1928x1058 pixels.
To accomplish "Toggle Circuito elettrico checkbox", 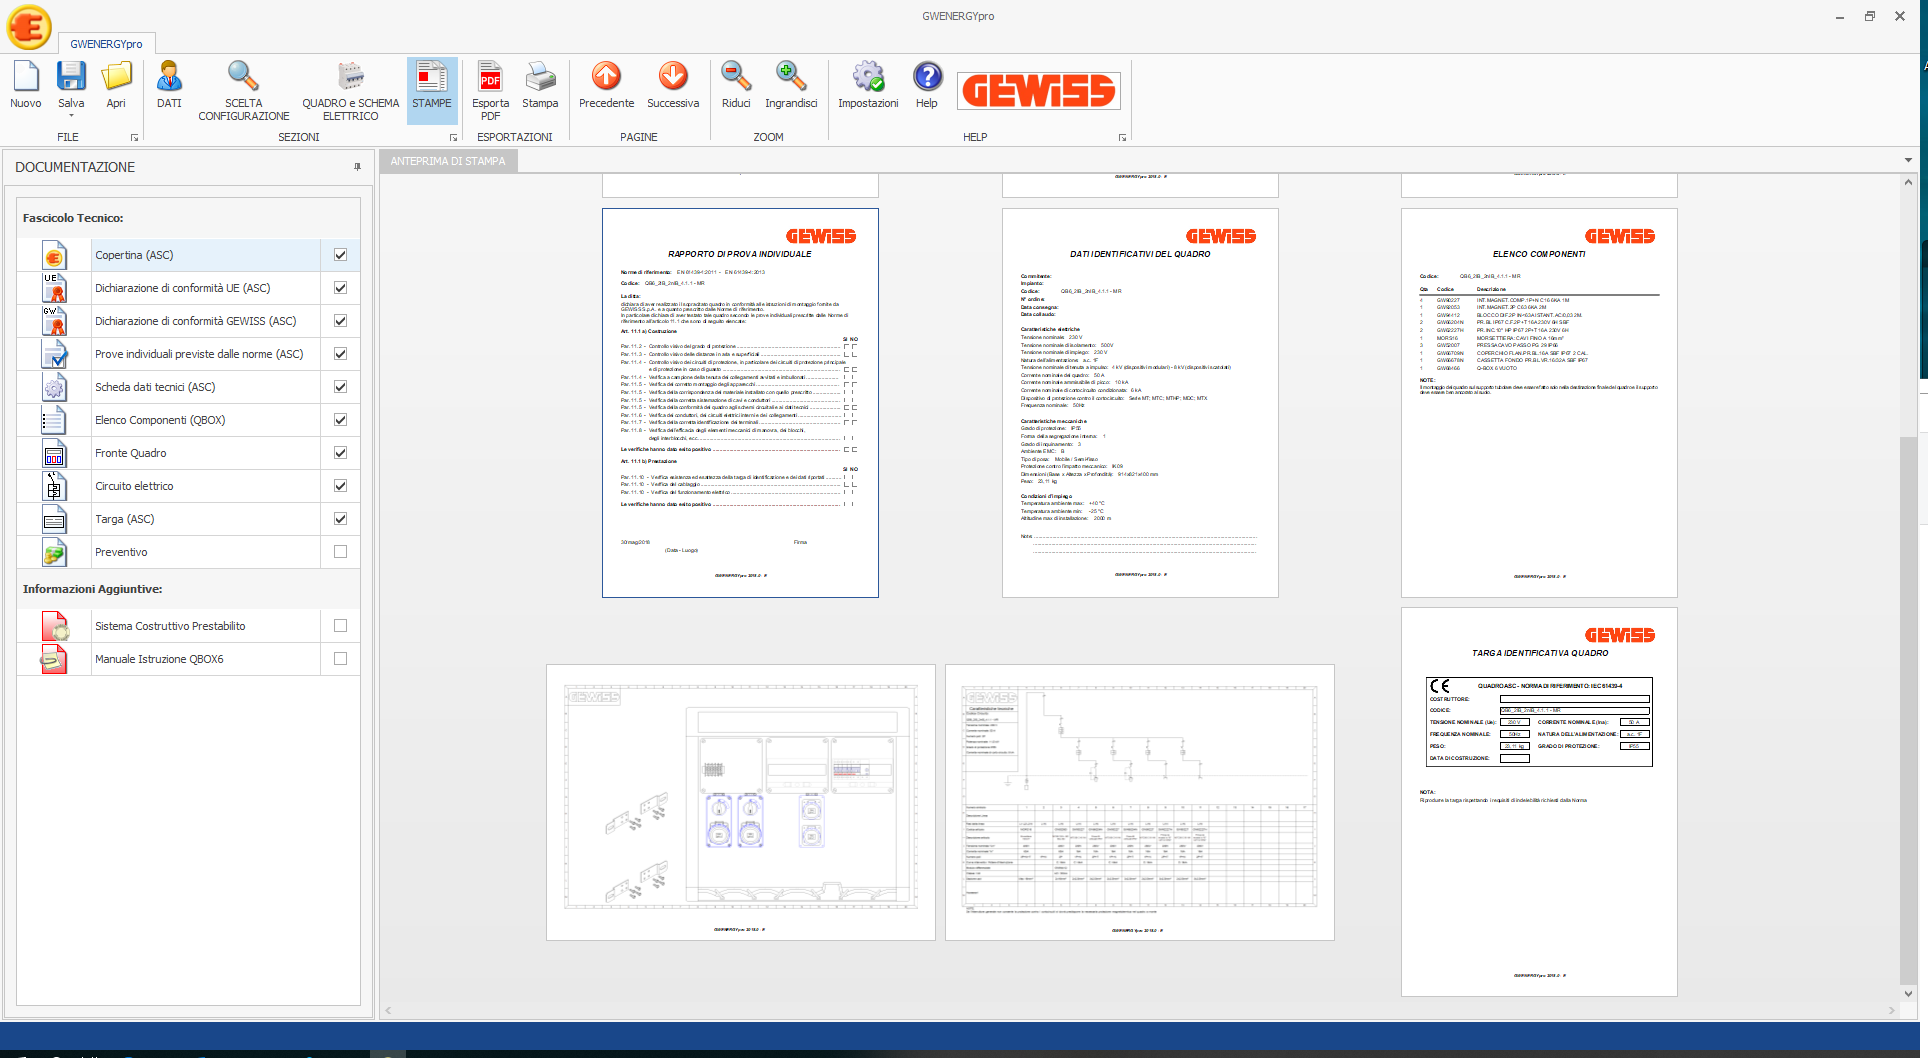I will pyautogui.click(x=340, y=486).
